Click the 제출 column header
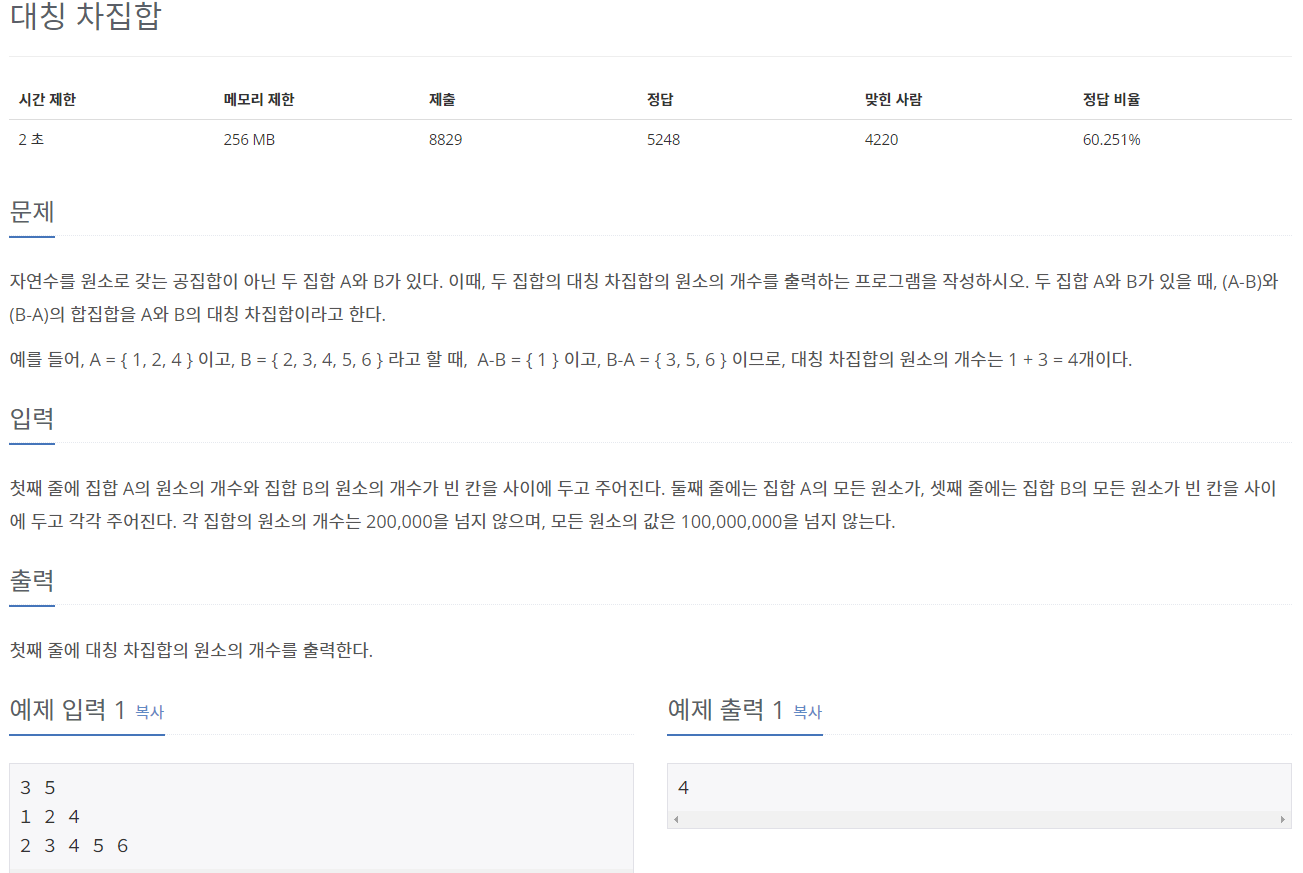 442,99
